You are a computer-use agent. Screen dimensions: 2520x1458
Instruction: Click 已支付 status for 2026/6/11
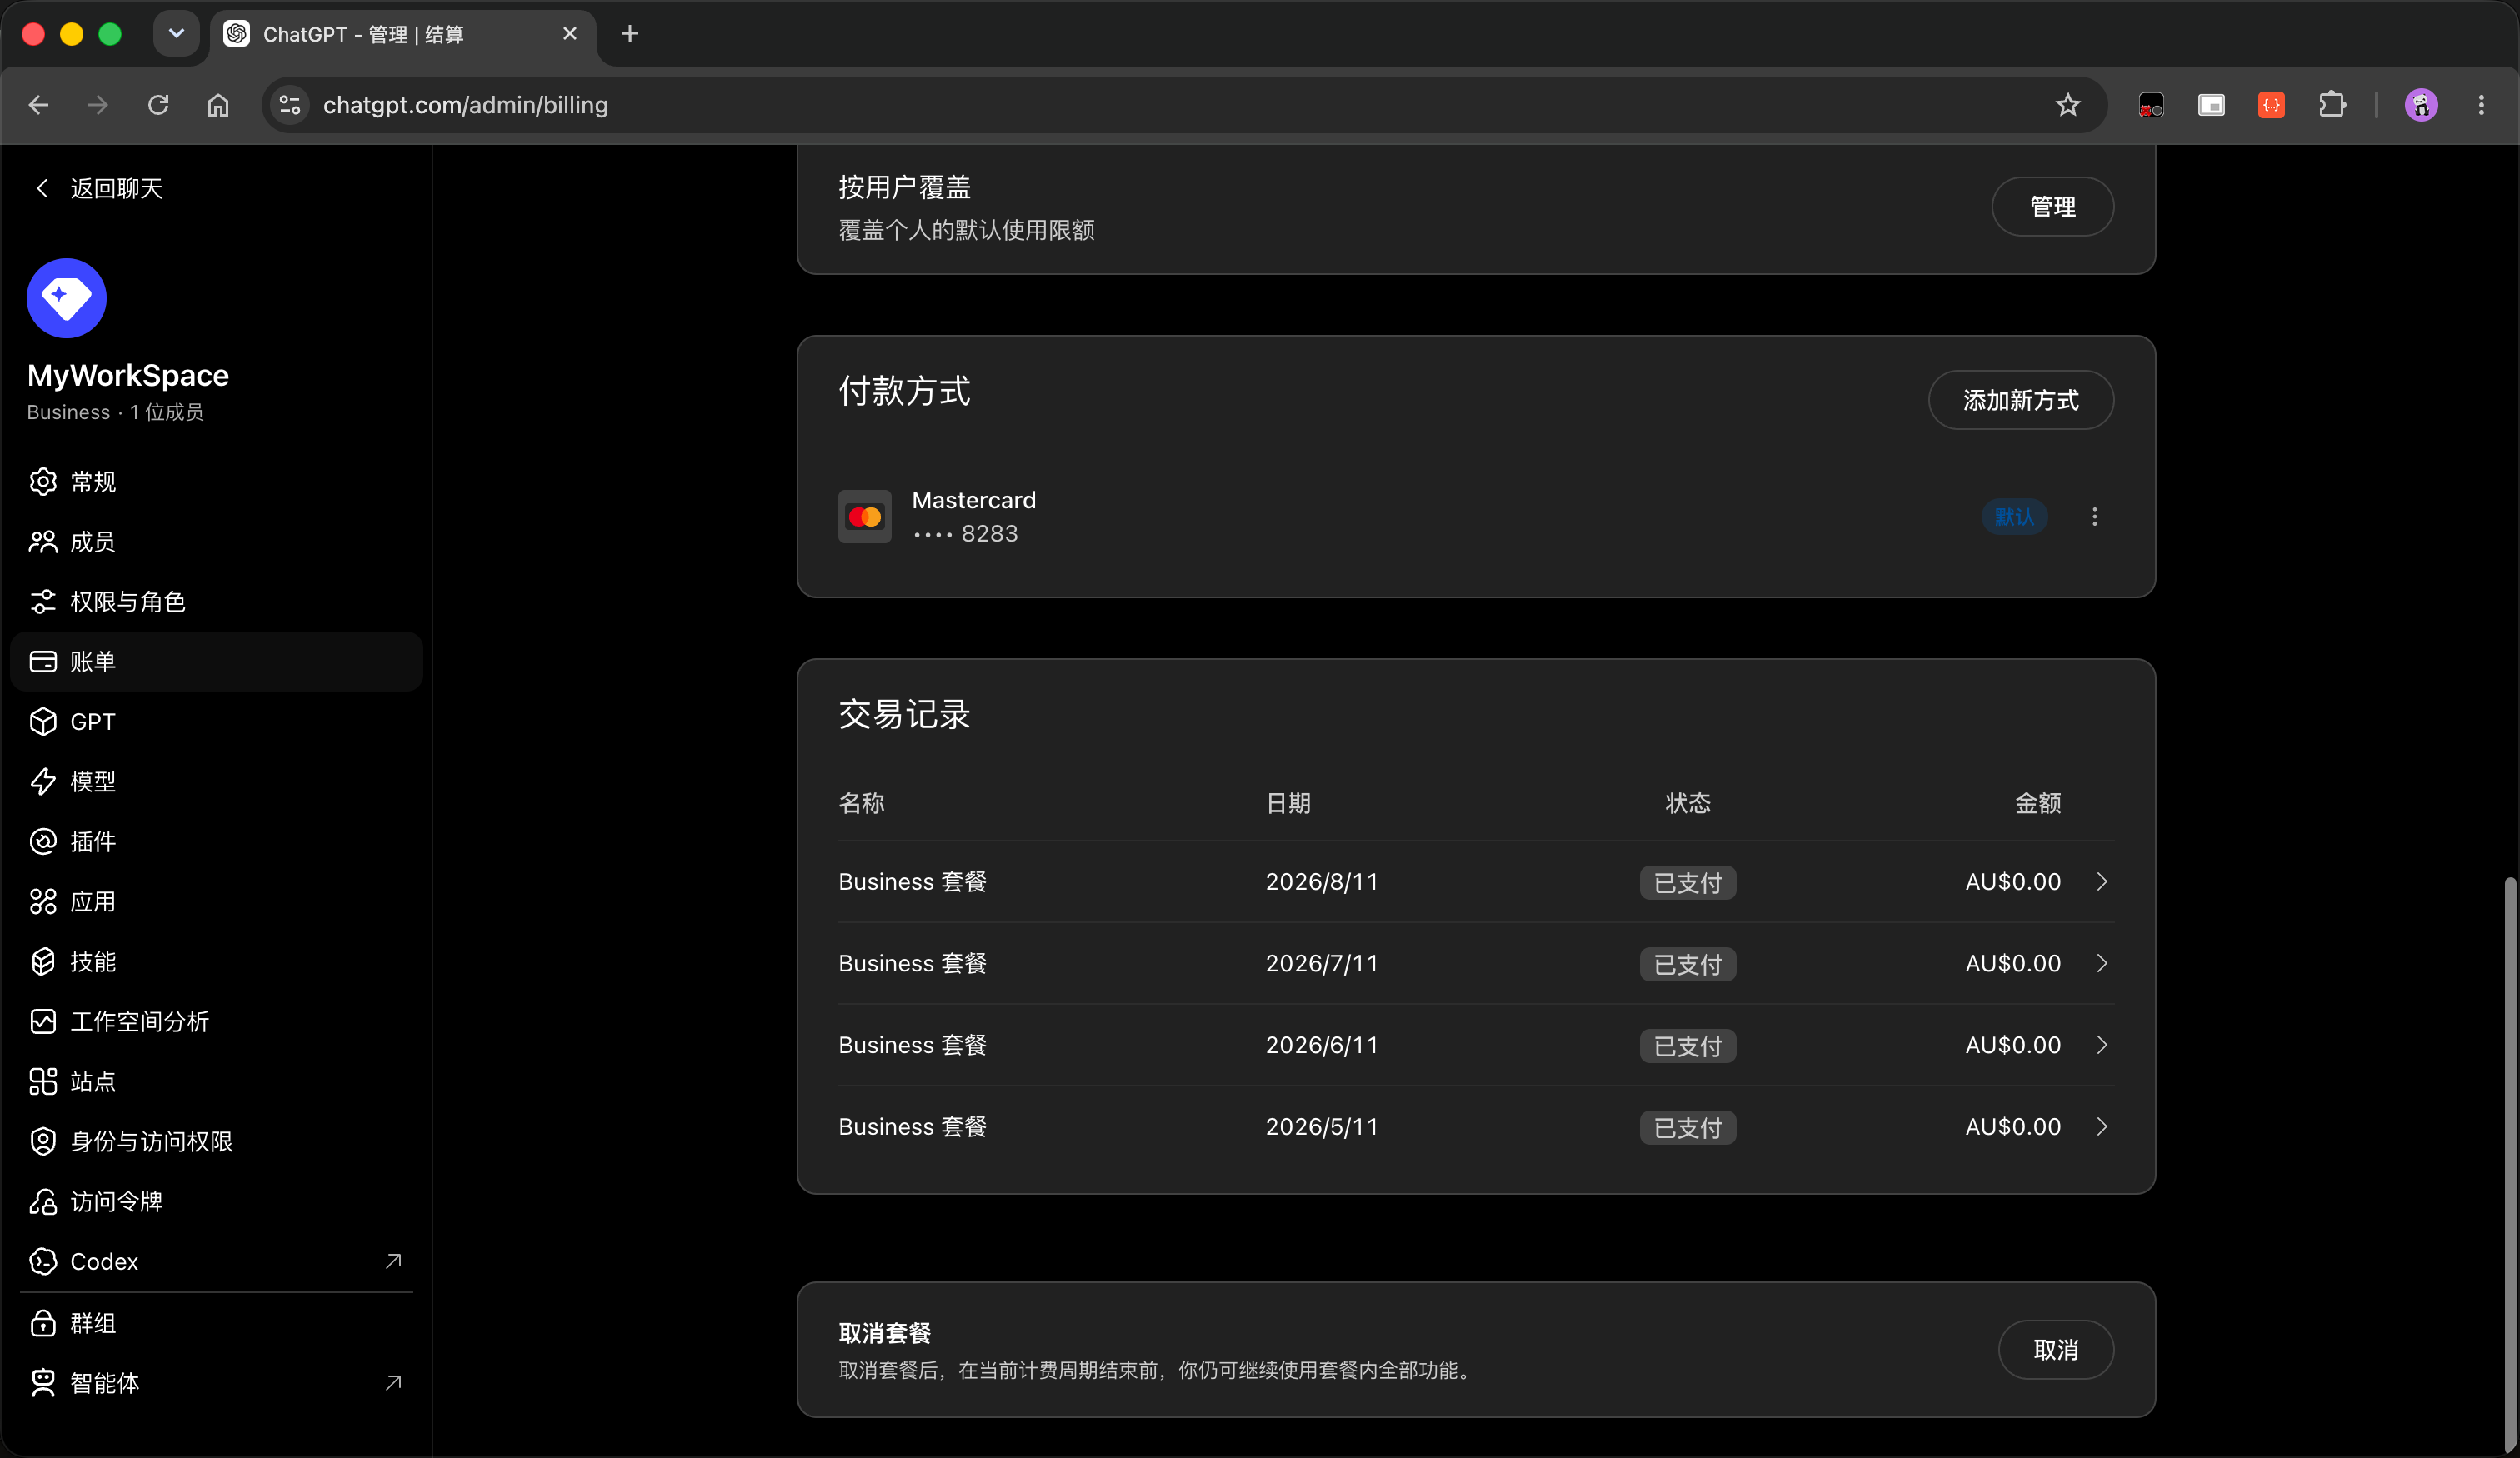[1688, 1047]
